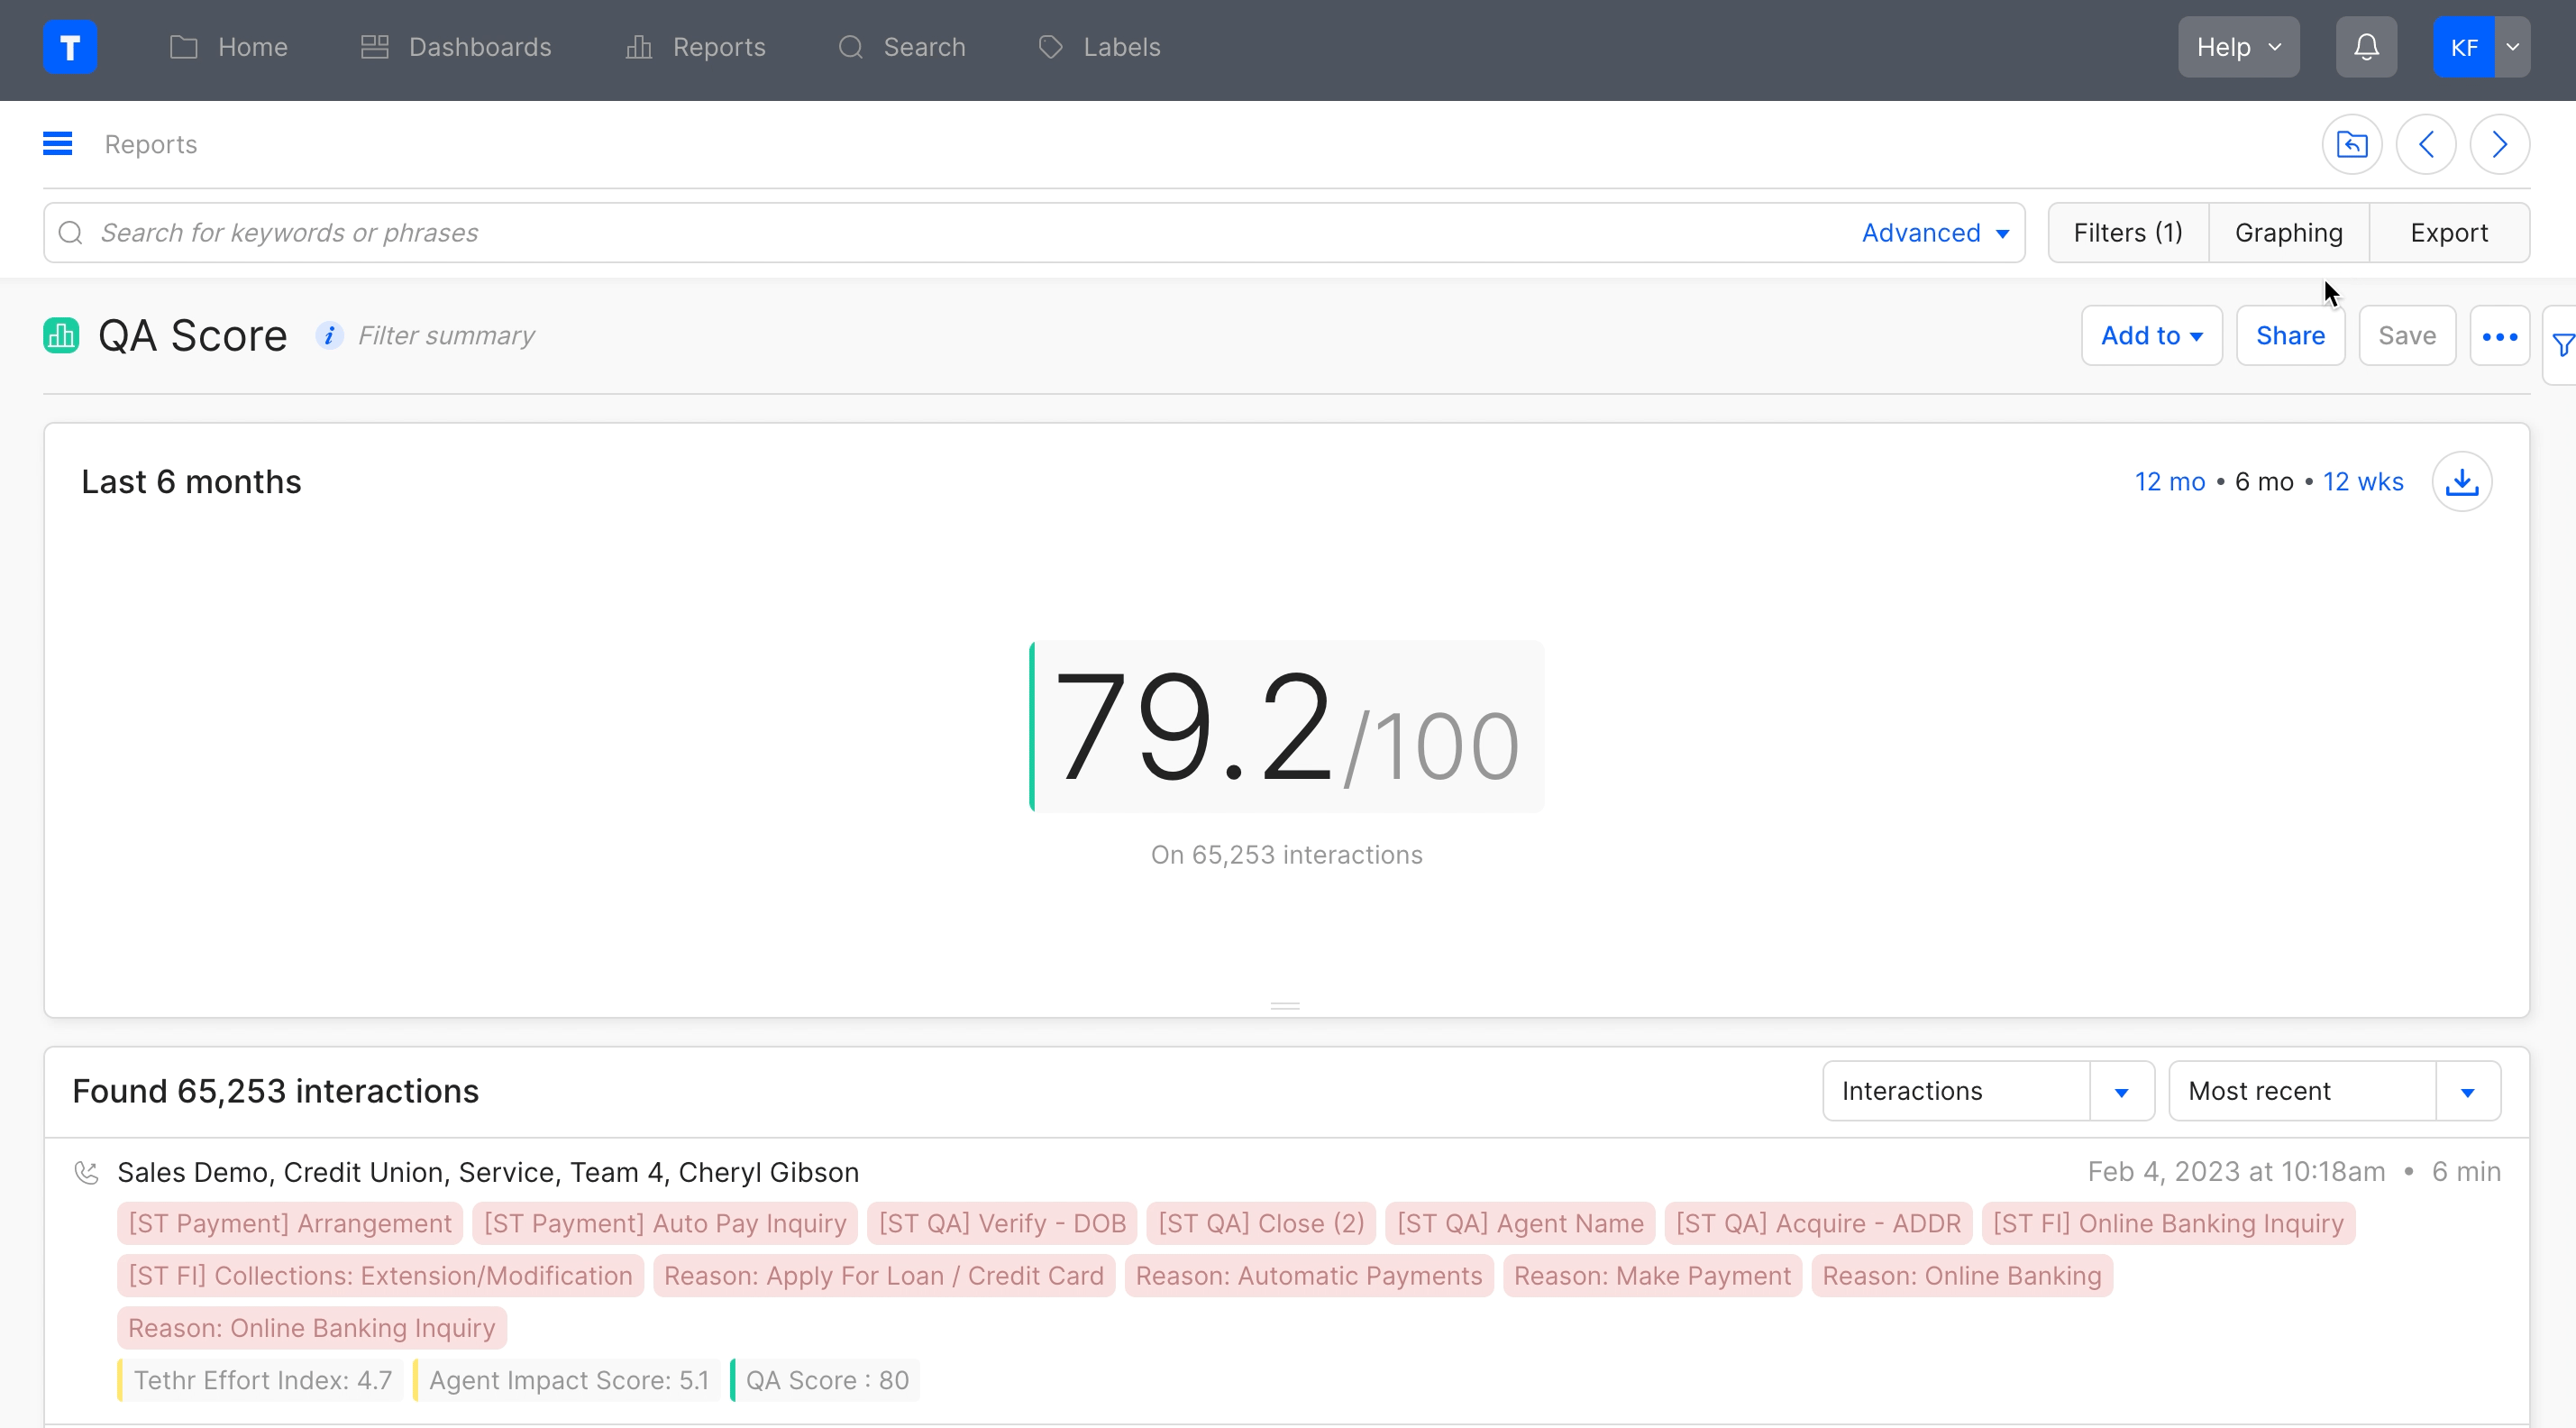
Task: Go to next report arrow
Action: point(2499,145)
